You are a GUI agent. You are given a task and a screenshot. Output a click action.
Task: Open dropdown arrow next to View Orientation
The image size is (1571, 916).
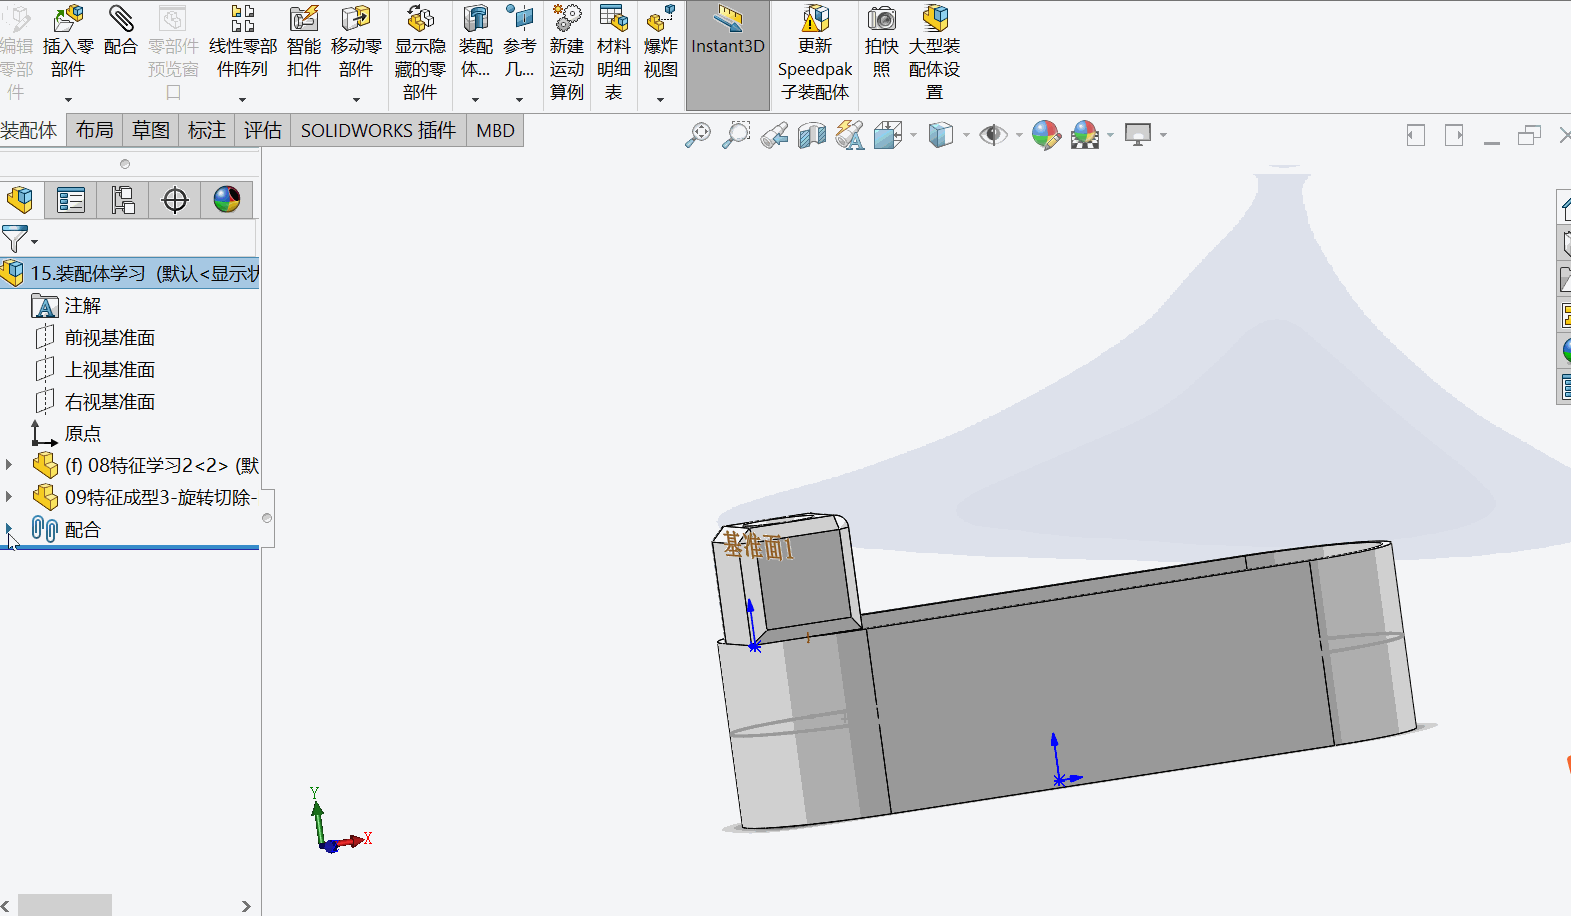click(x=913, y=135)
